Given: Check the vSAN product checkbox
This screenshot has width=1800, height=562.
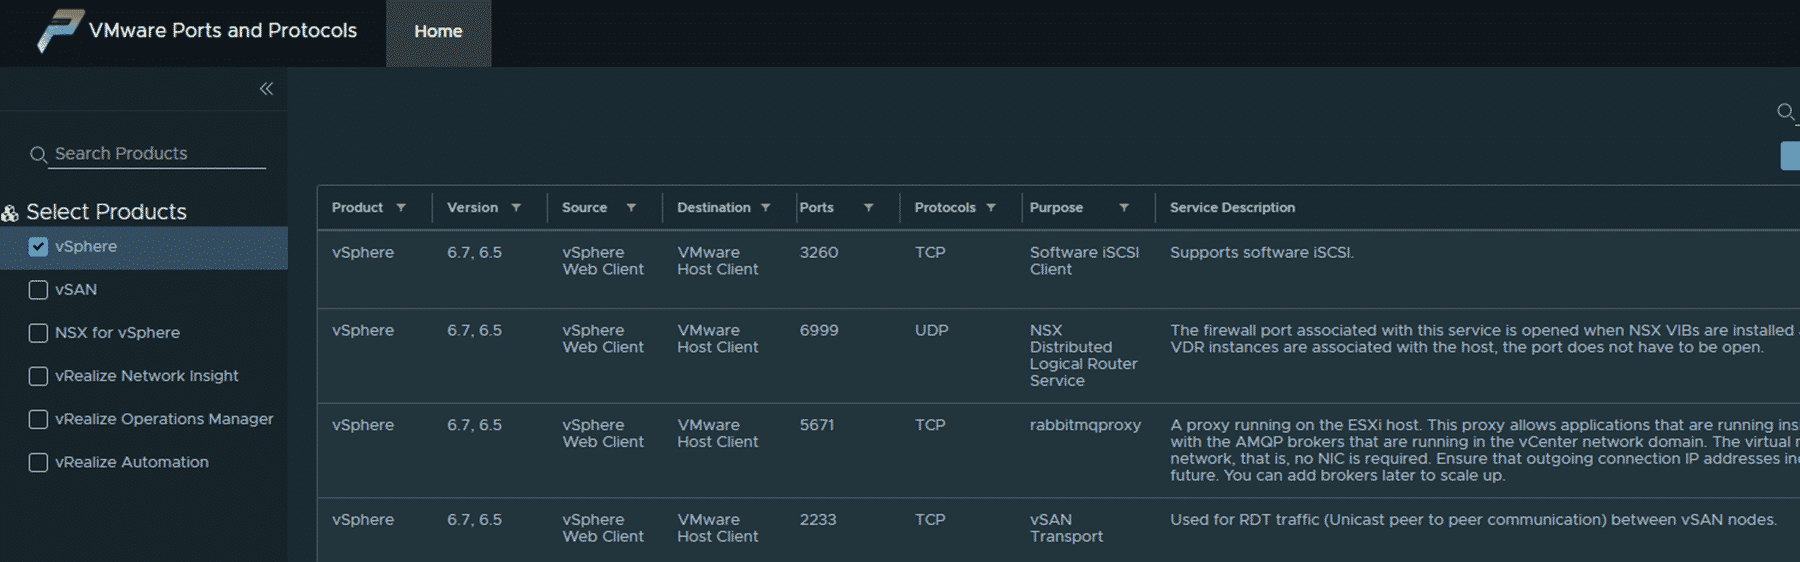Looking at the screenshot, I should pos(38,290).
